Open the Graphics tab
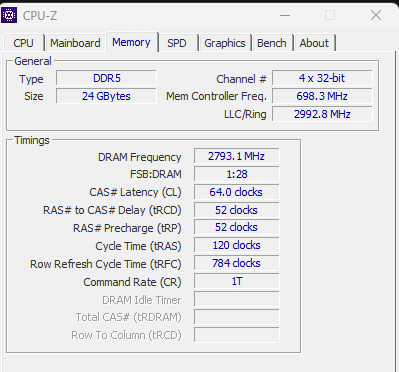 point(225,43)
